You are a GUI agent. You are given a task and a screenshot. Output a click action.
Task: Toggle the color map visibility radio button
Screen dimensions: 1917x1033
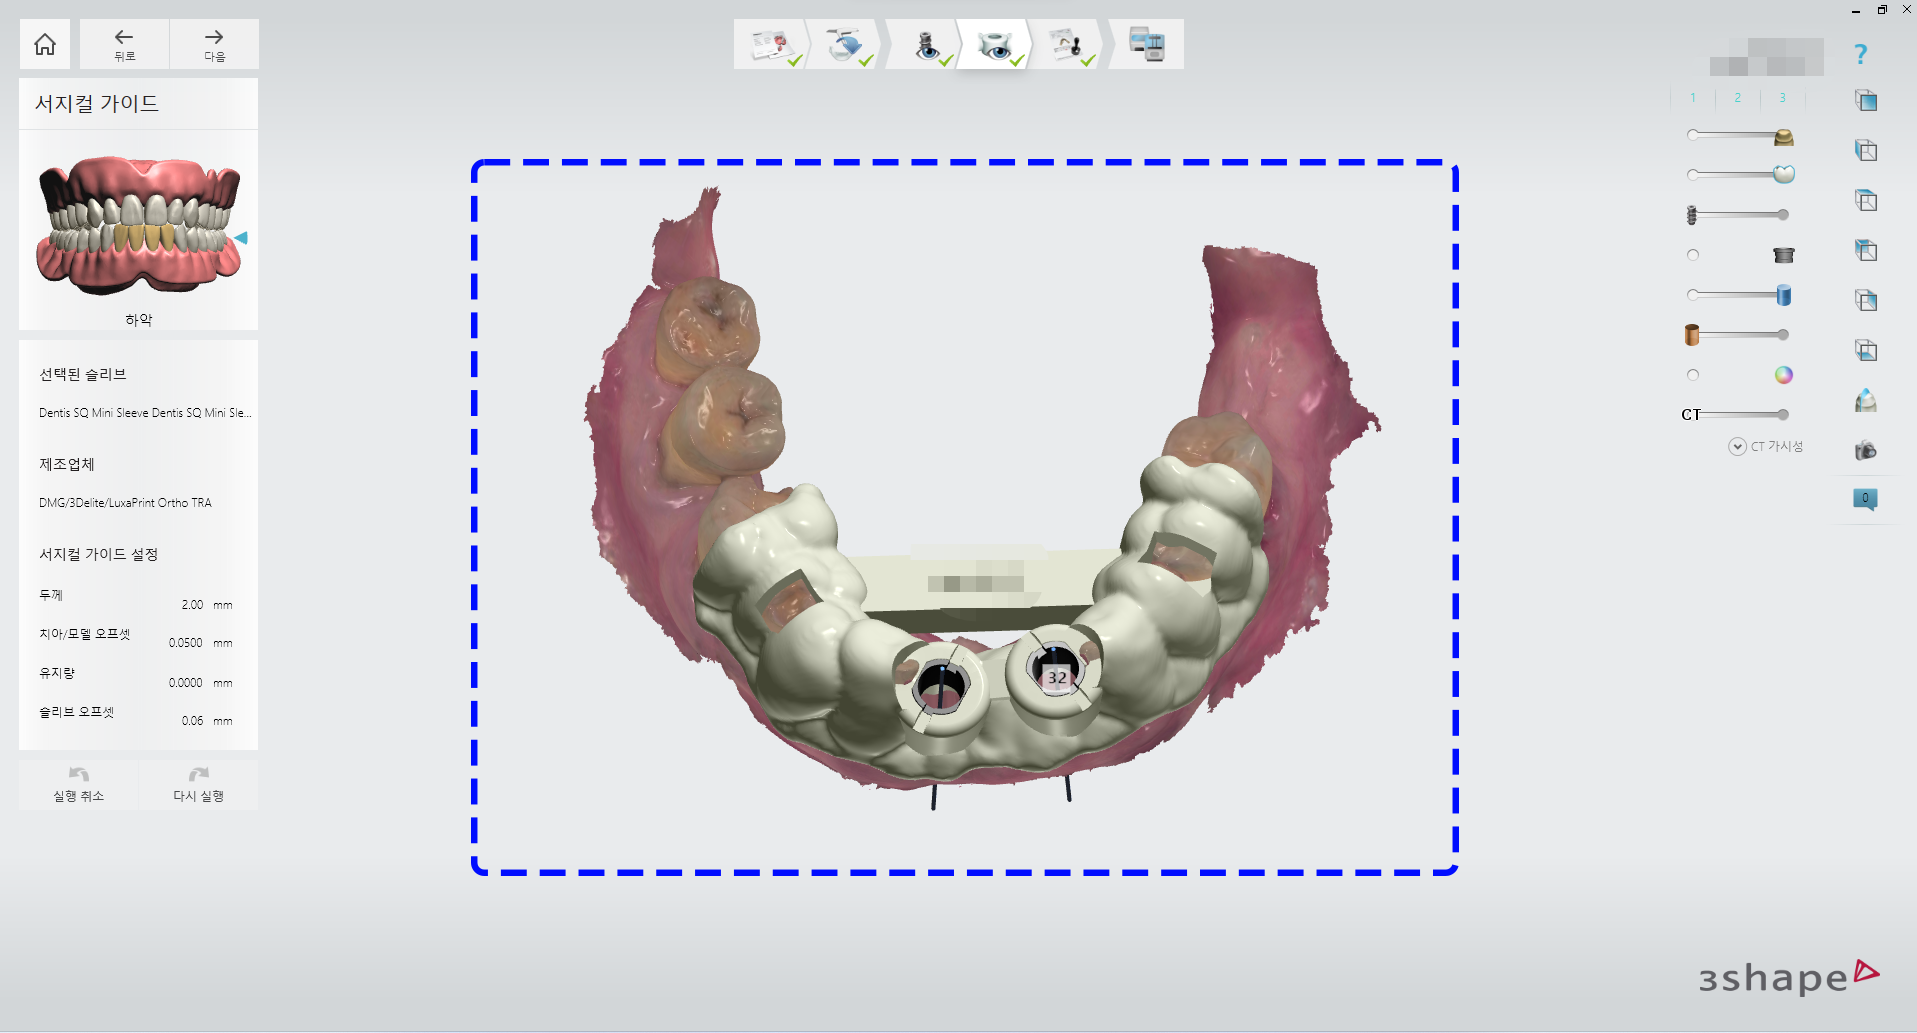(x=1693, y=375)
